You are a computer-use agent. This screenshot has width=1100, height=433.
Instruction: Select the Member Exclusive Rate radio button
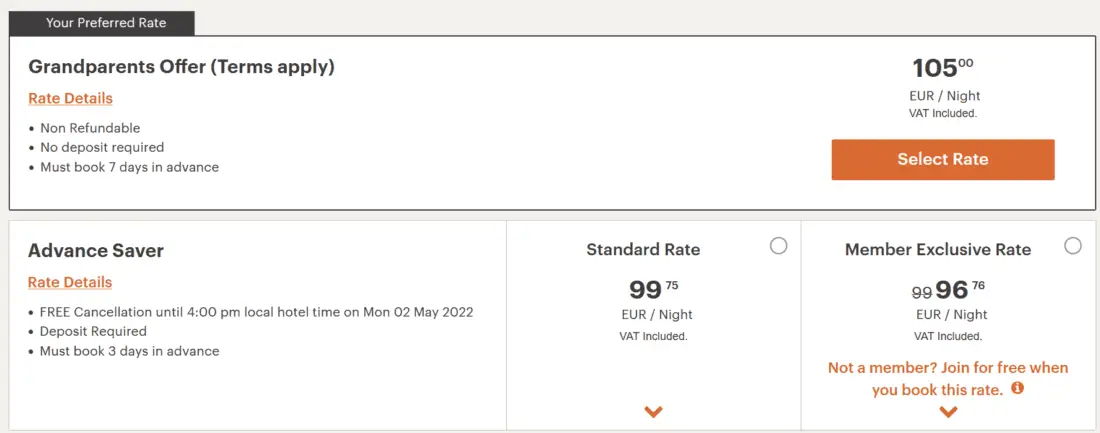click(1073, 246)
